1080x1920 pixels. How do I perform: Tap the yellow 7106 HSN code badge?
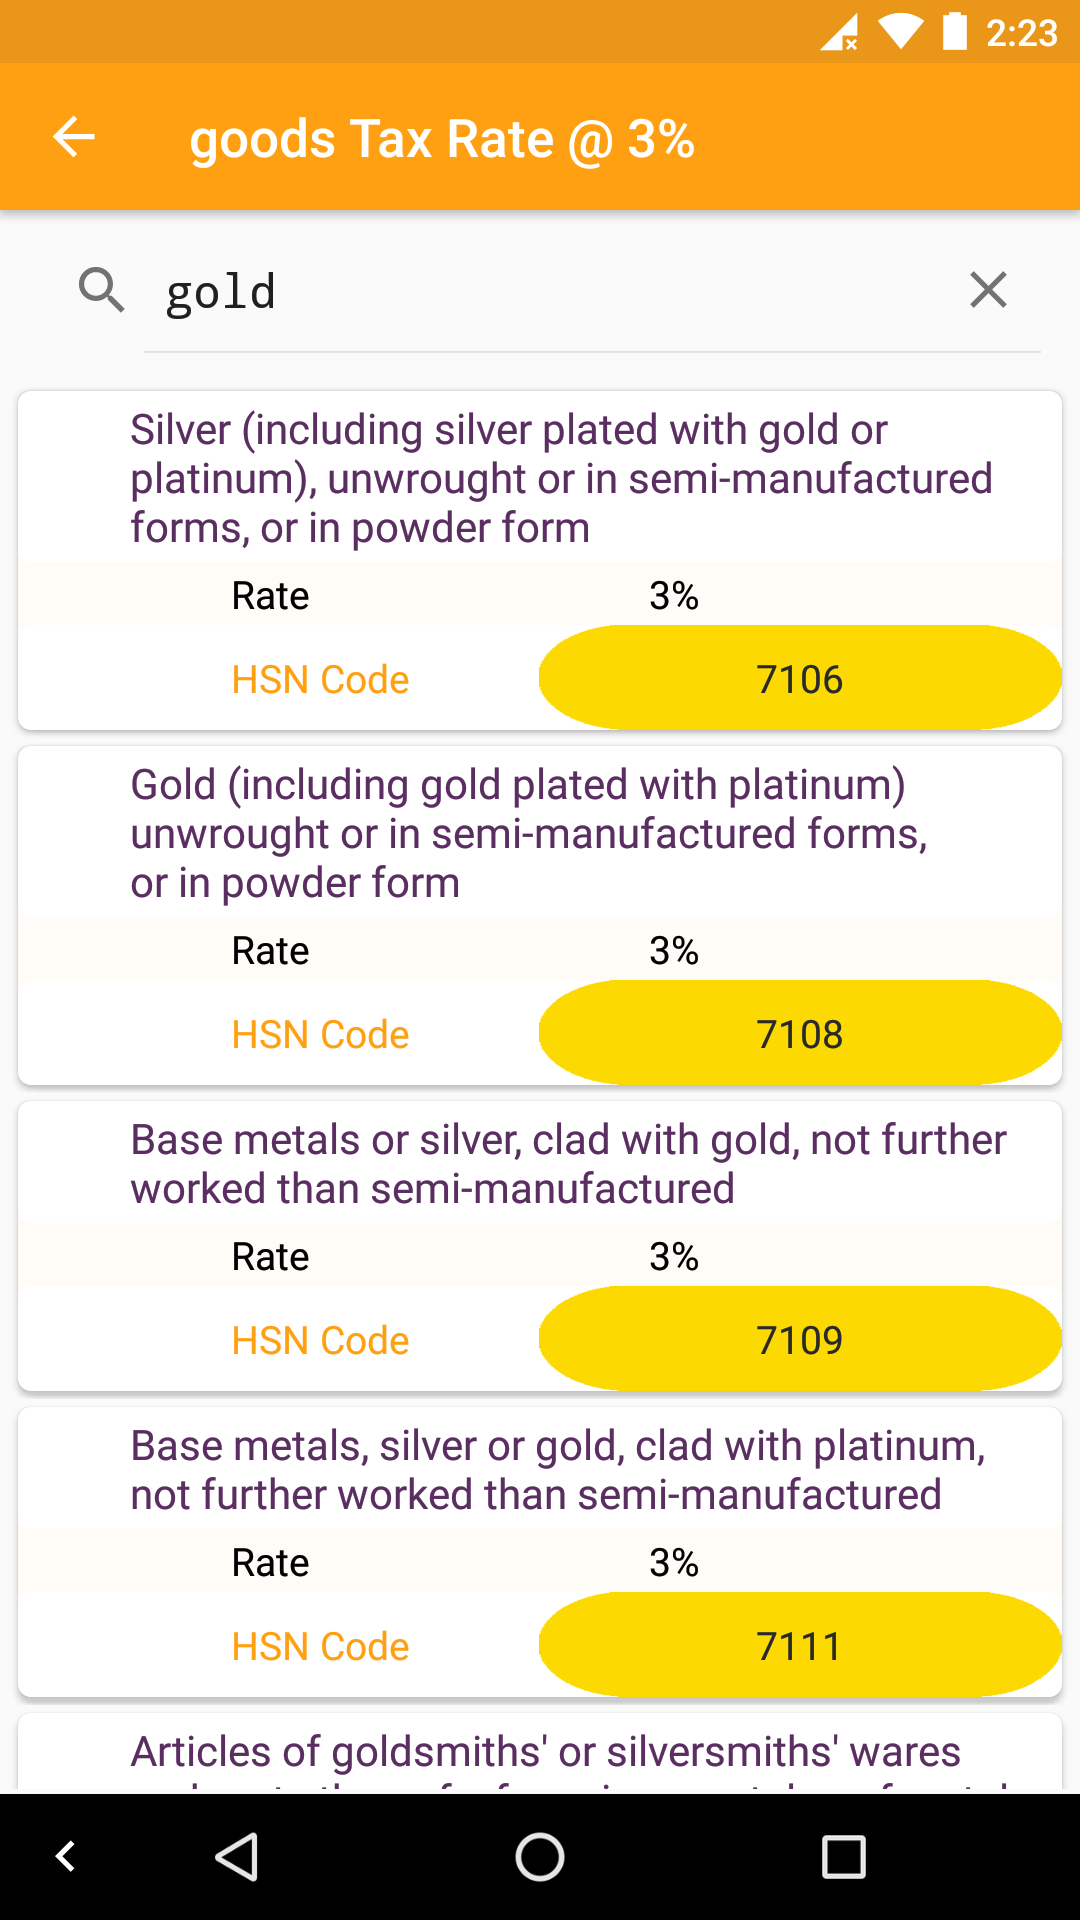coord(799,679)
